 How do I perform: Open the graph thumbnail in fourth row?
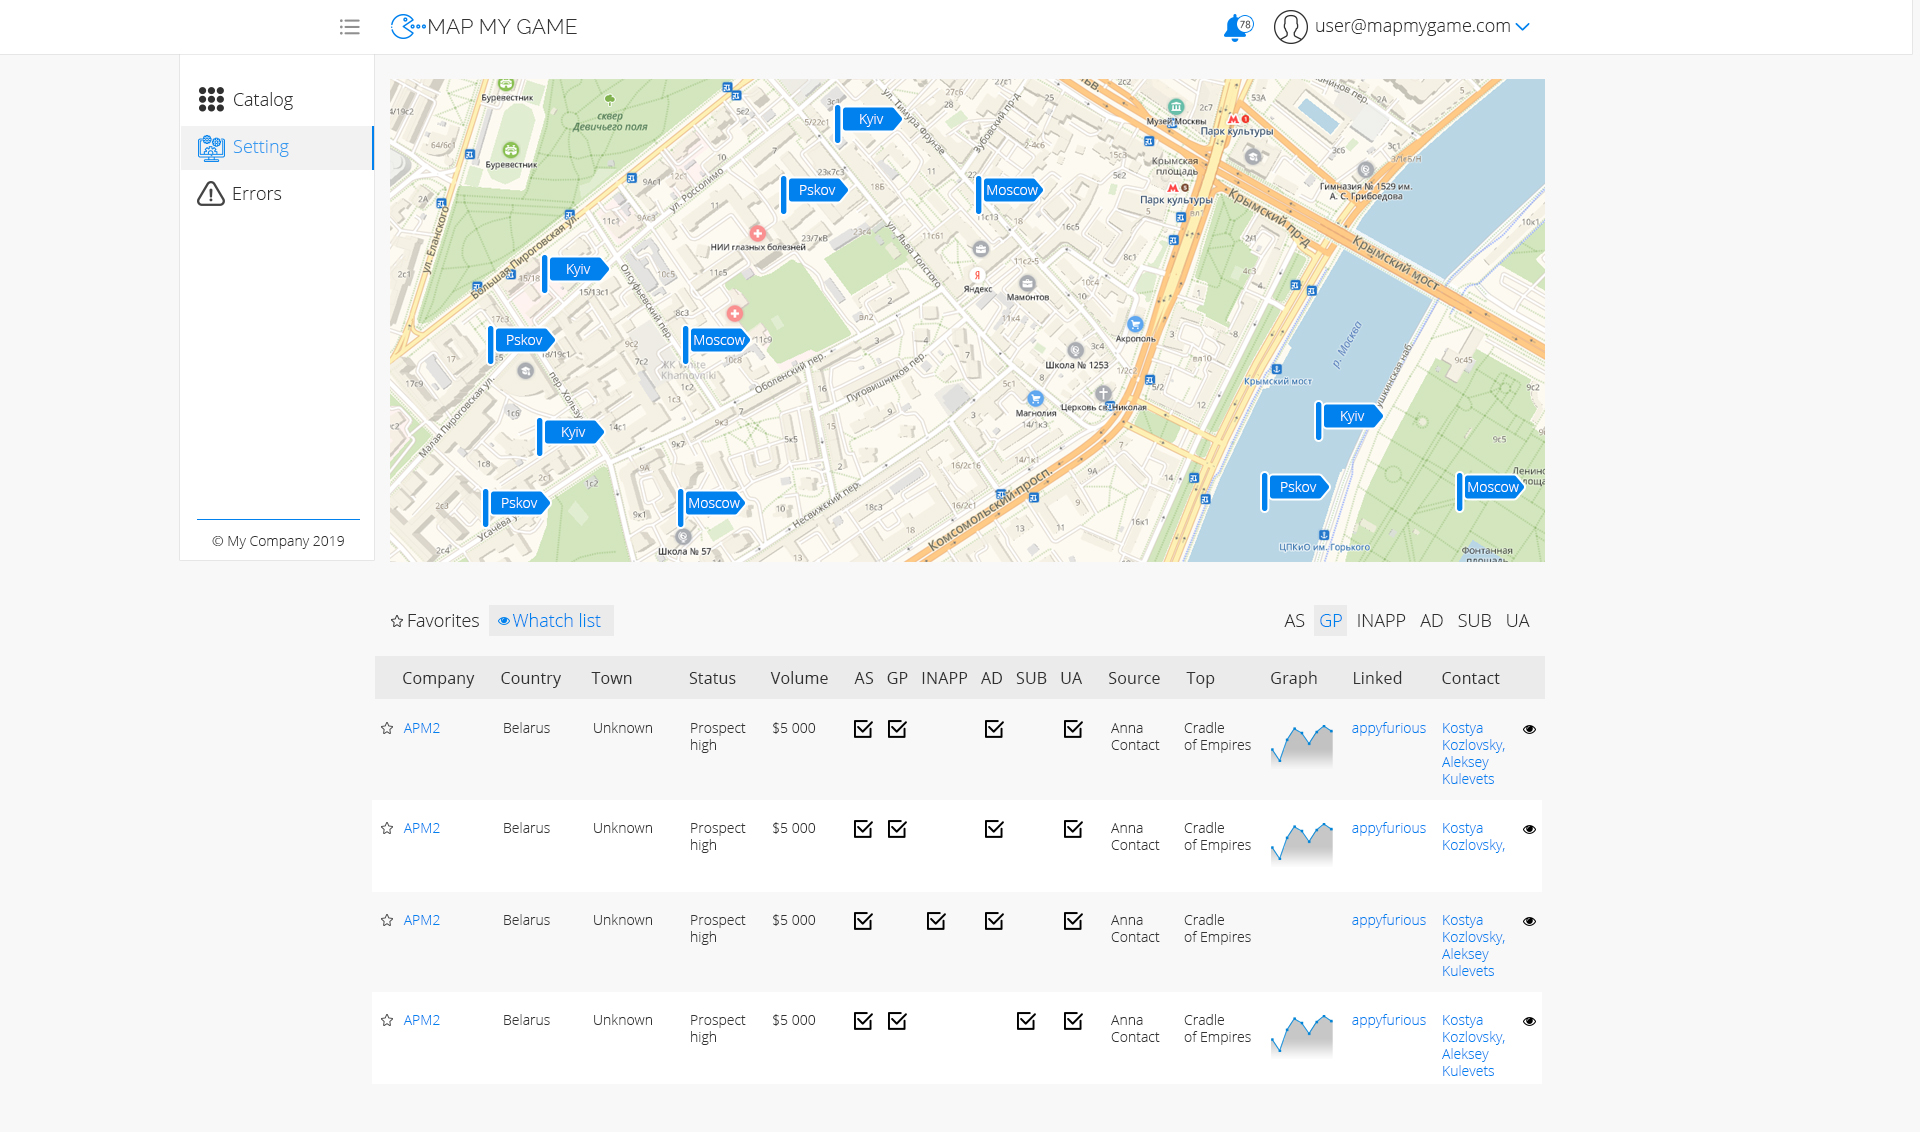click(x=1302, y=1036)
